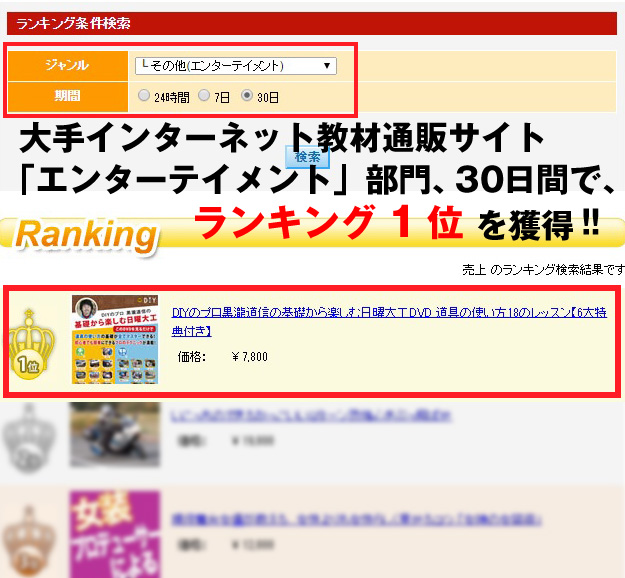
Task: Open the DIYのプロ黒瀧道信 DVD product link
Action: [389, 321]
